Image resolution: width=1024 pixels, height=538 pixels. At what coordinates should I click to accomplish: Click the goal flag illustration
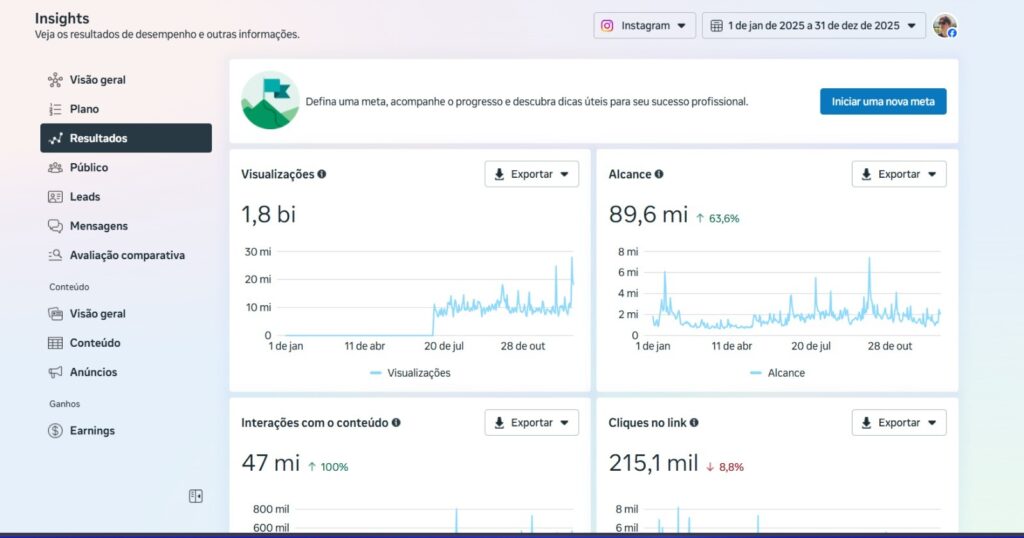click(x=270, y=100)
